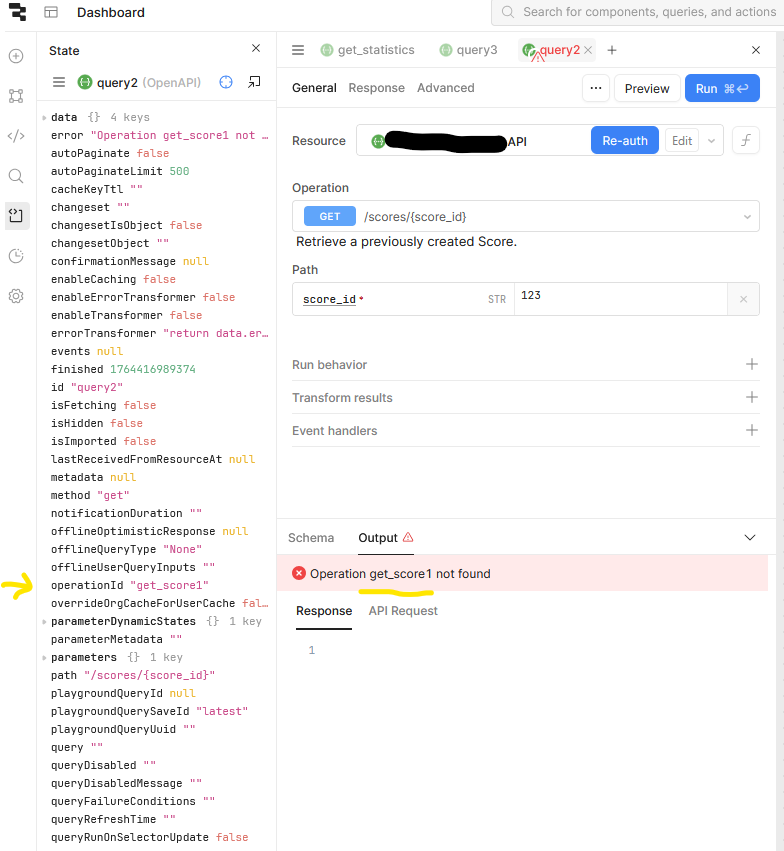Screen dimensions: 784x851
Task: Click the search icon in left sidebar
Action: tap(16, 176)
